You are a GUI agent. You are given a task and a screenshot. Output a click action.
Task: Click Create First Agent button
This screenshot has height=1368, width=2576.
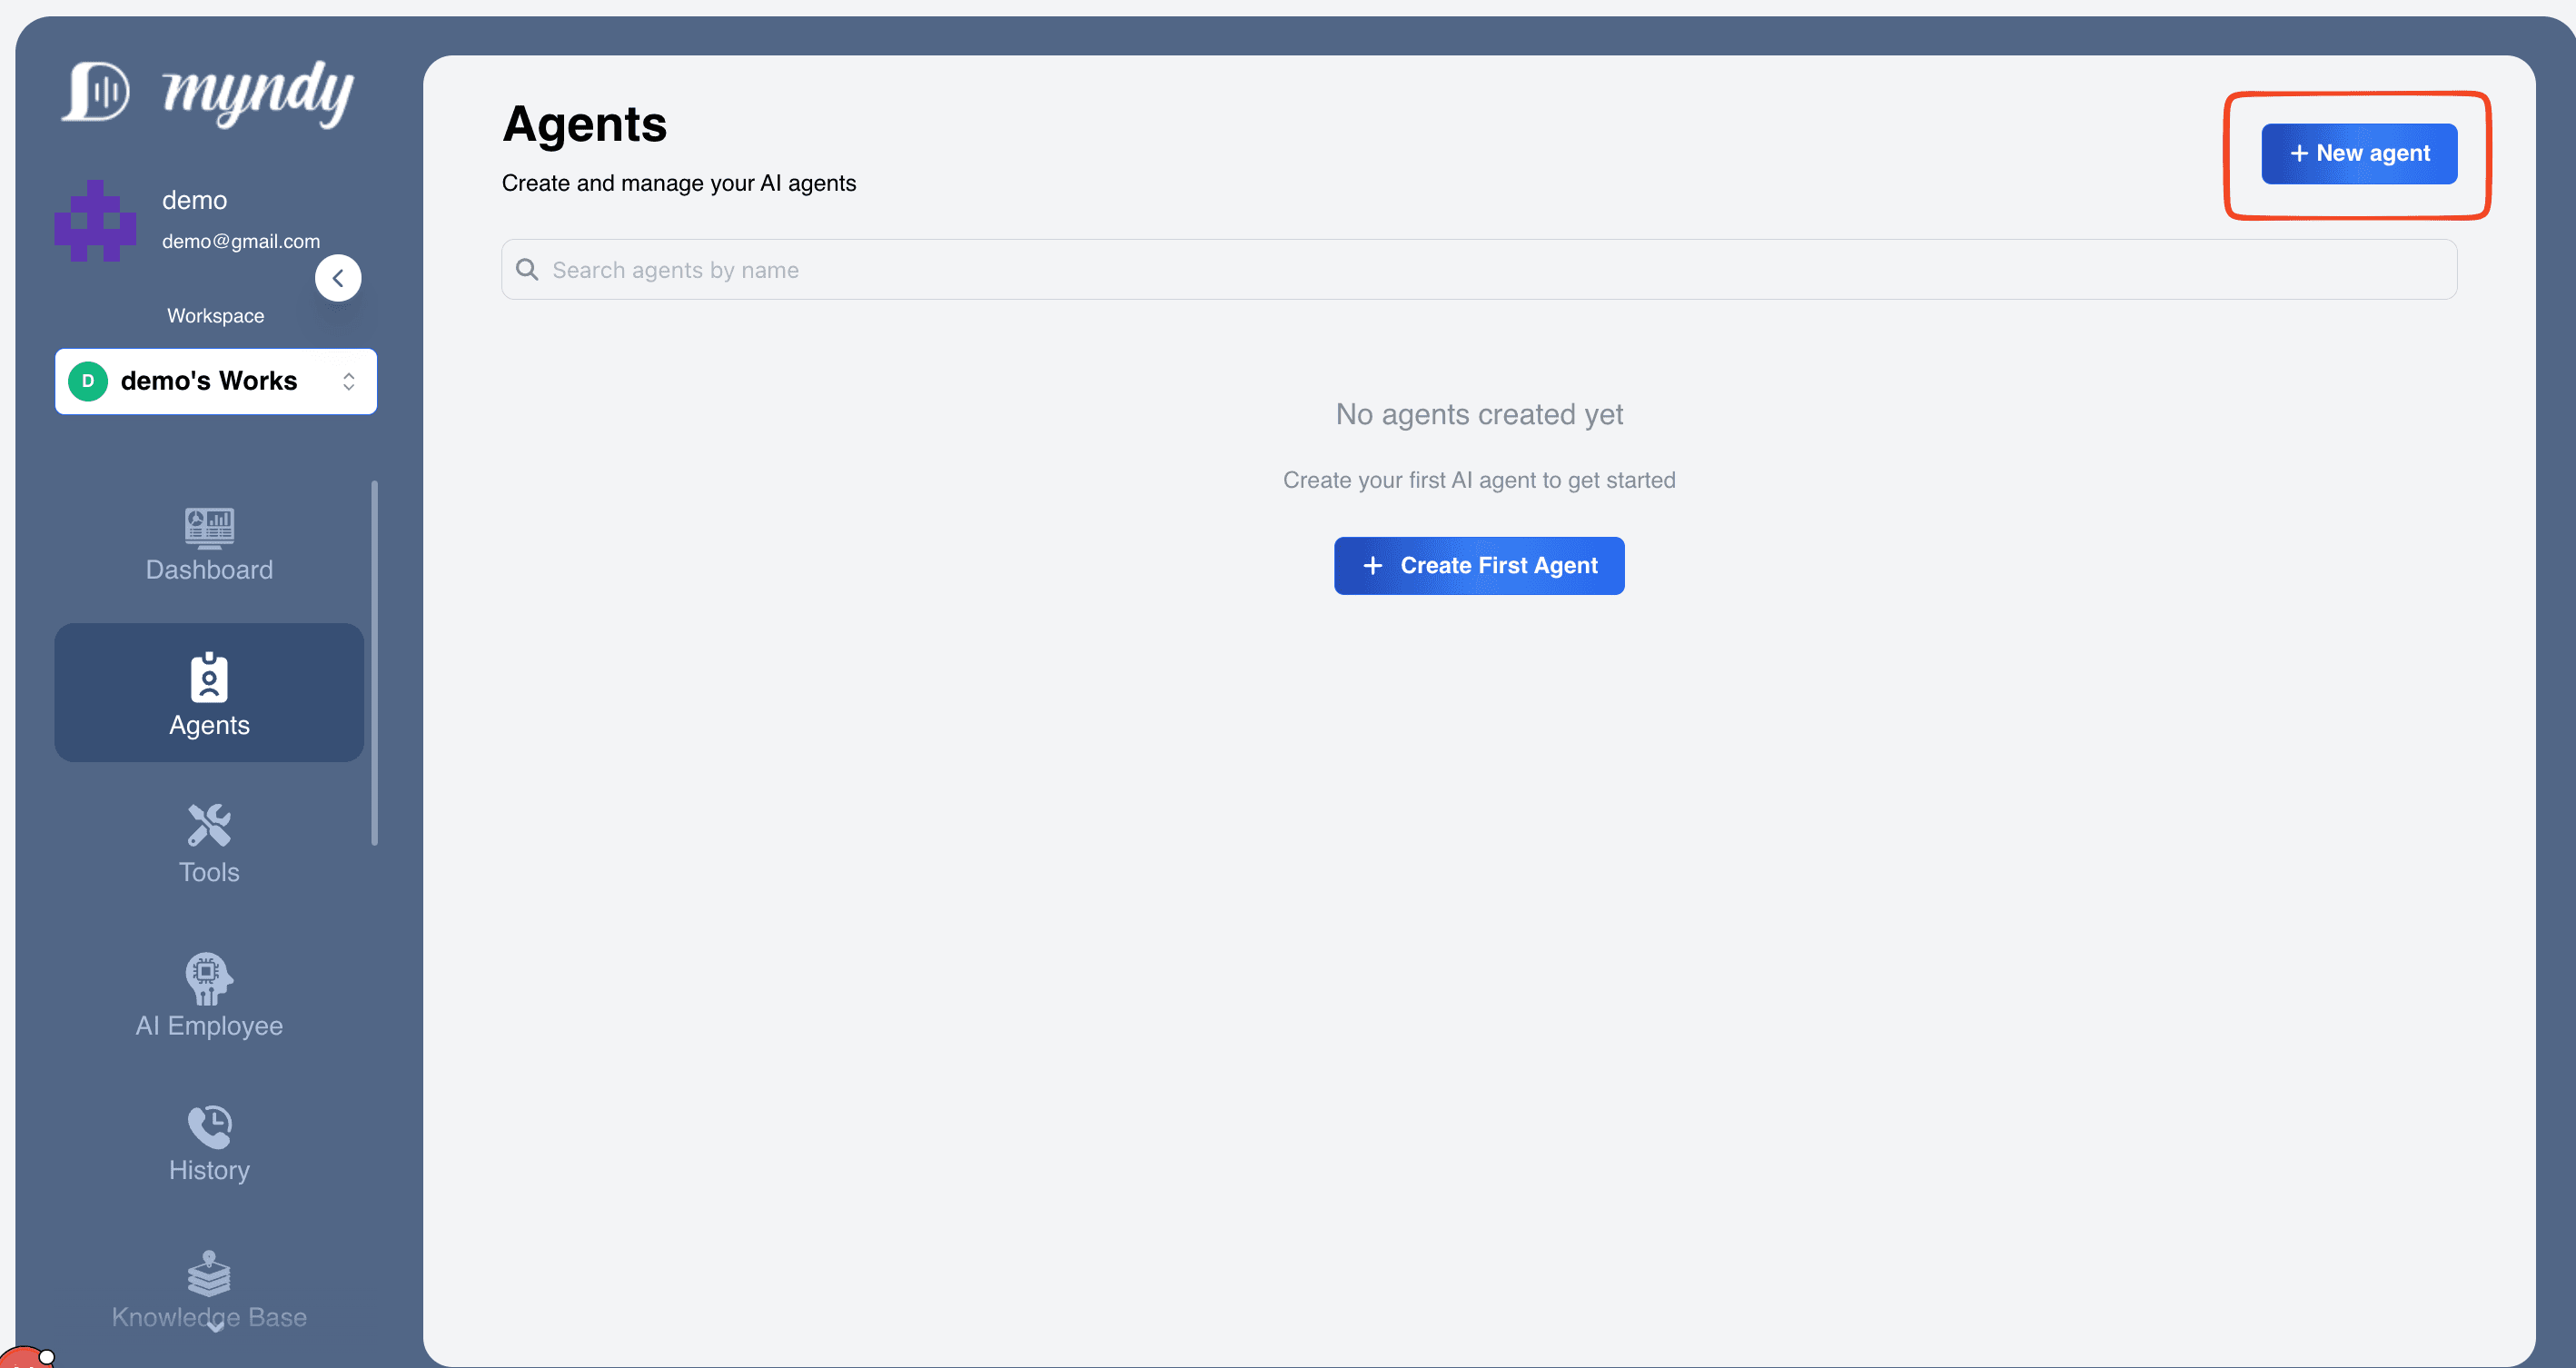[1478, 566]
